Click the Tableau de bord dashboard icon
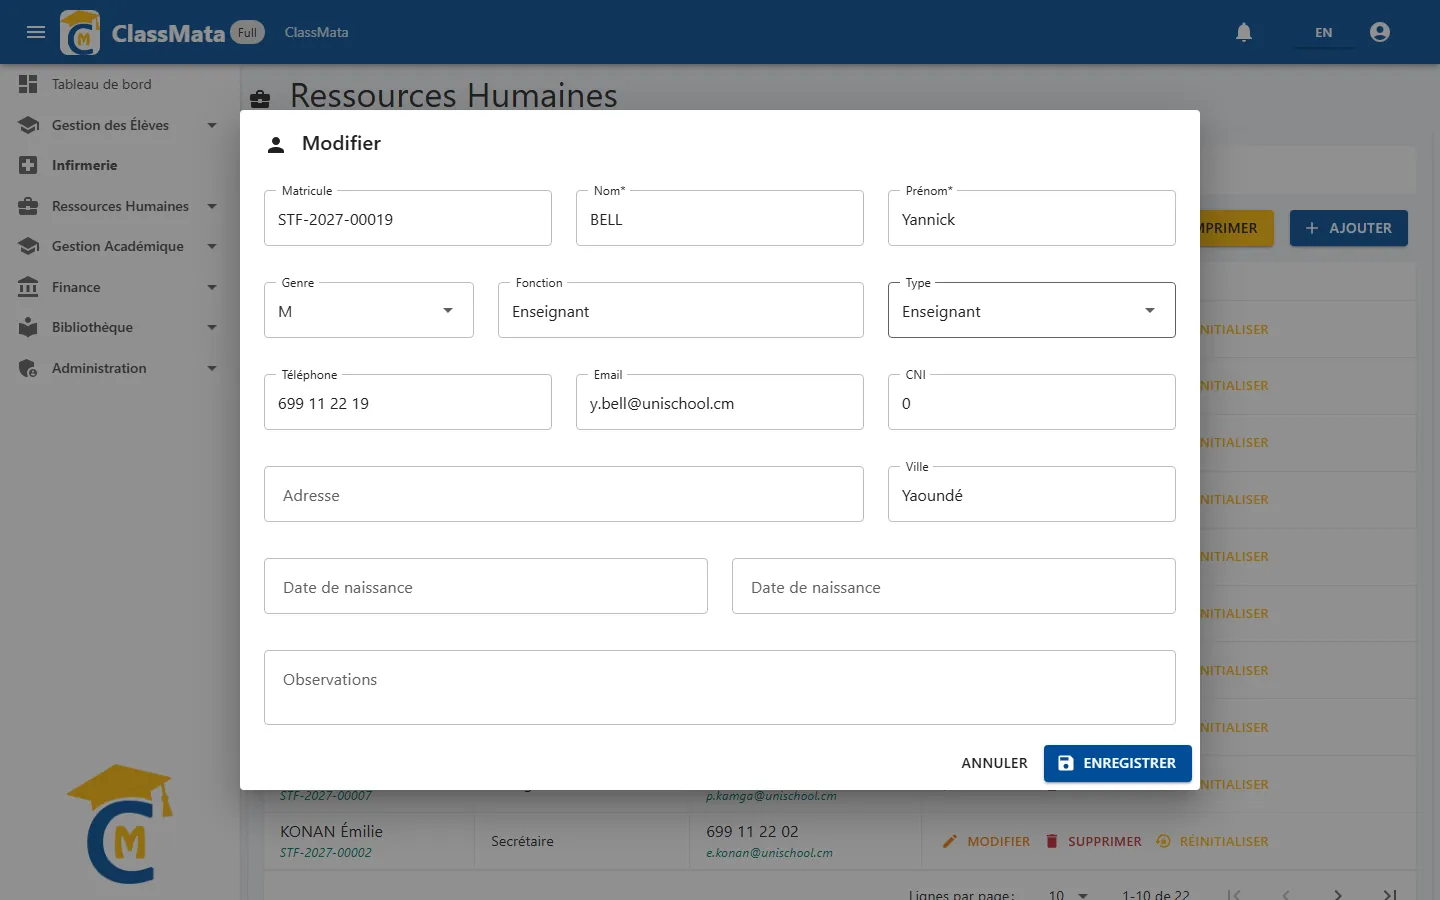 pyautogui.click(x=28, y=84)
